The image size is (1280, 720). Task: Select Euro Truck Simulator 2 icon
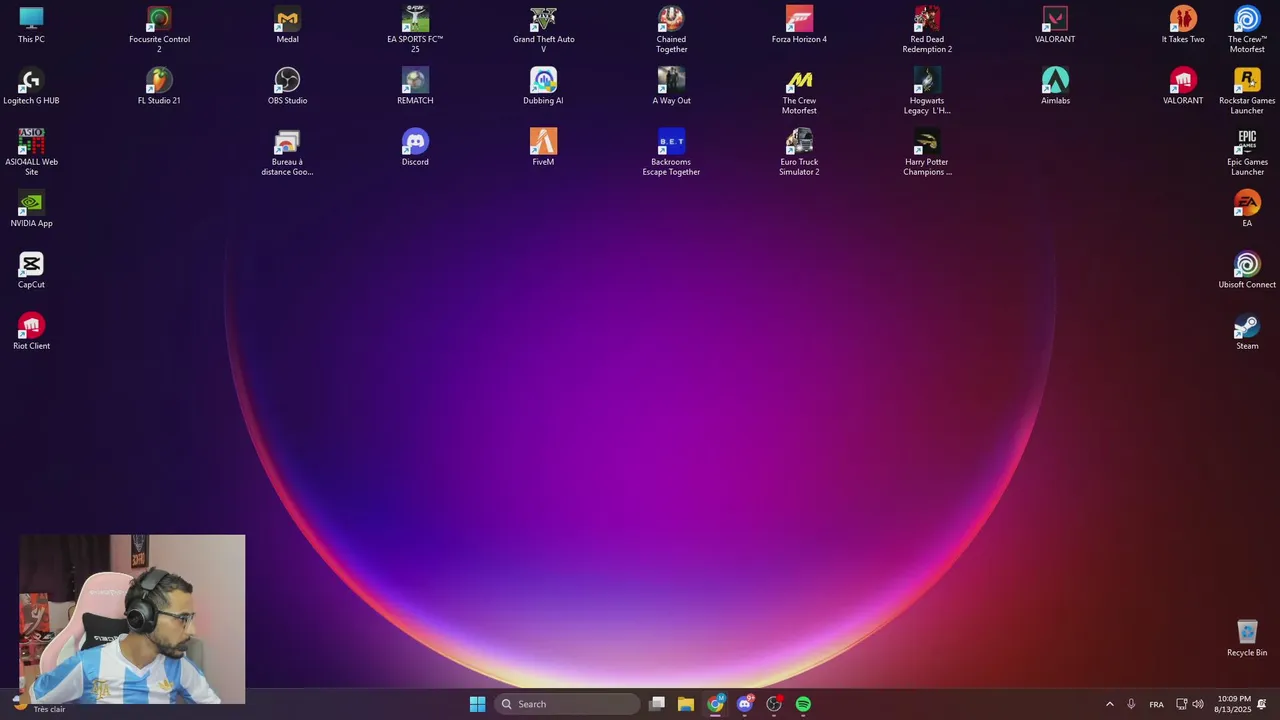click(799, 152)
